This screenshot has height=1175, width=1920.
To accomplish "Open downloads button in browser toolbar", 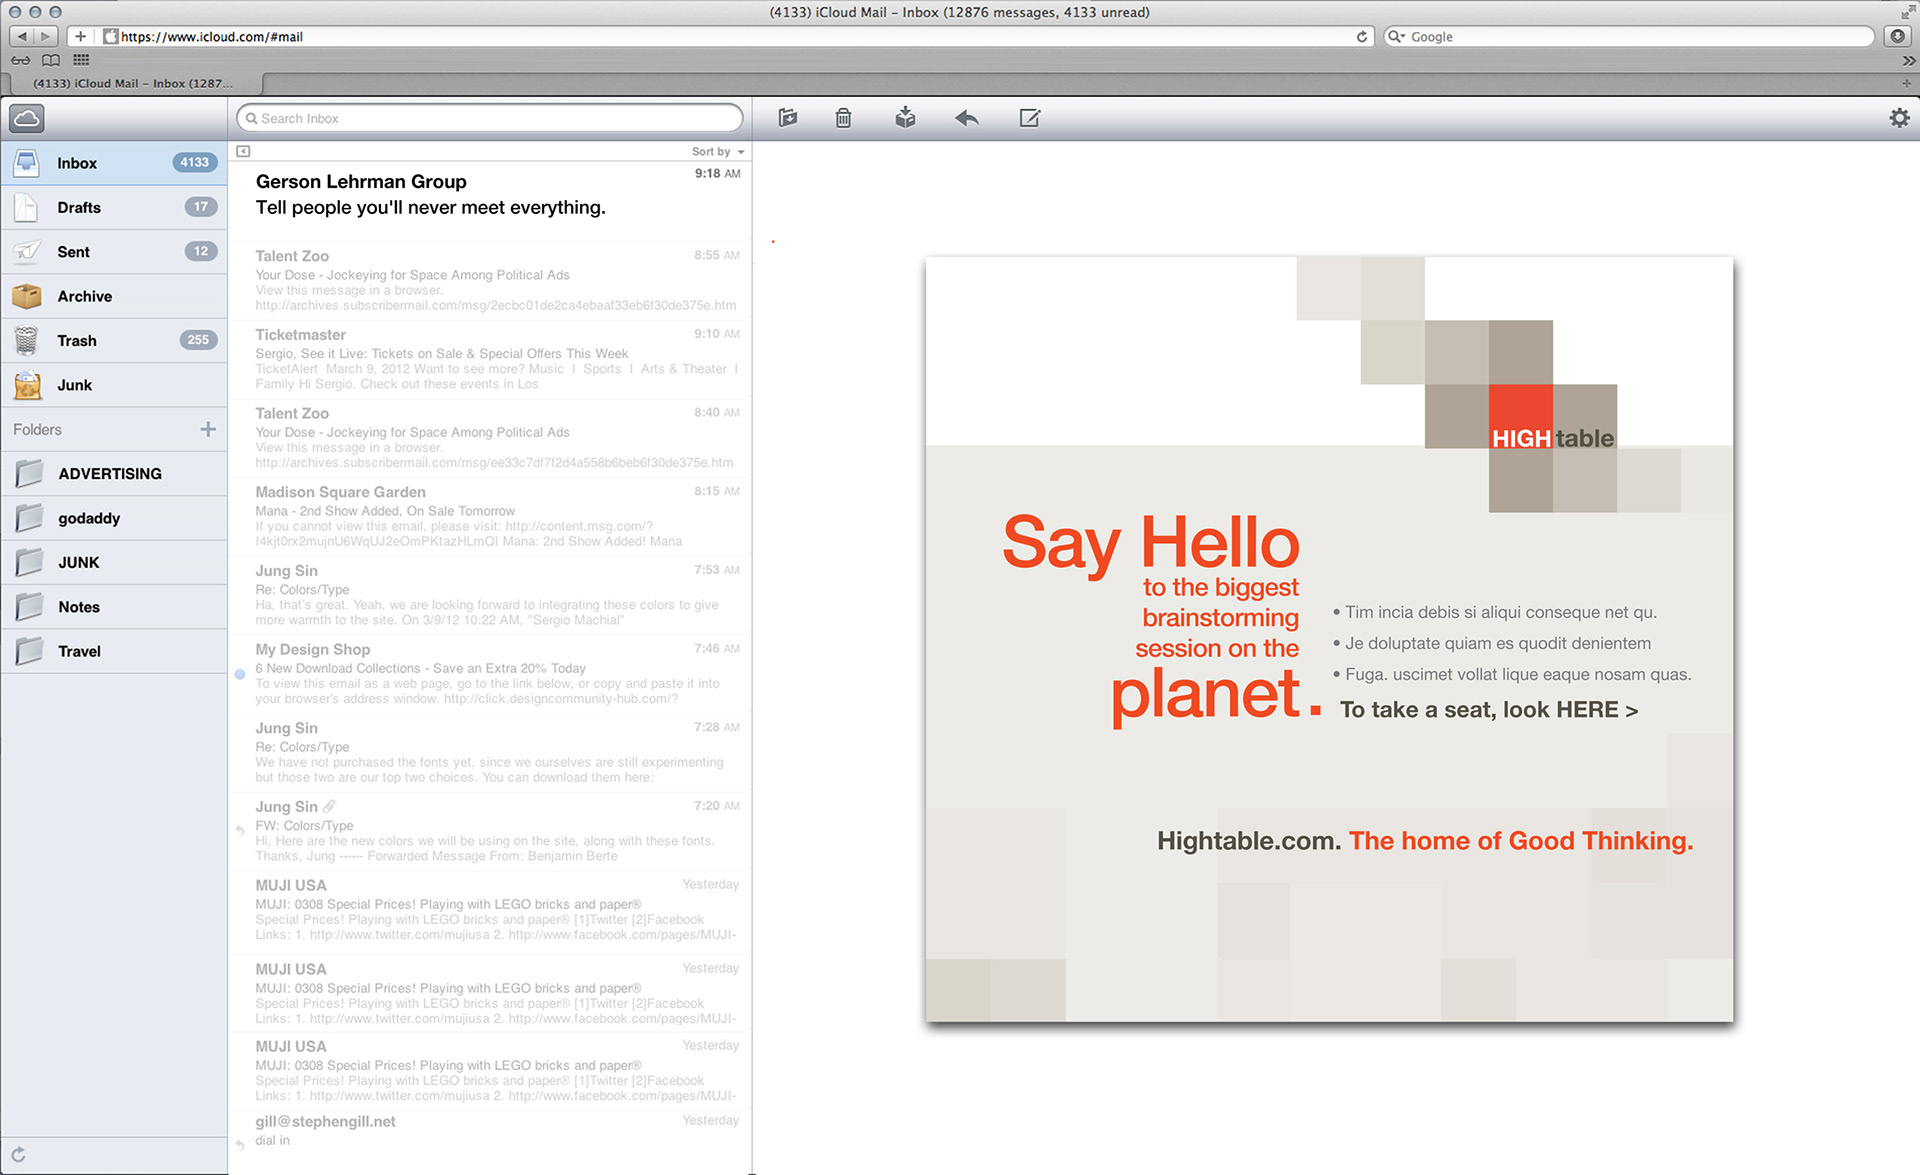I will tap(1897, 36).
